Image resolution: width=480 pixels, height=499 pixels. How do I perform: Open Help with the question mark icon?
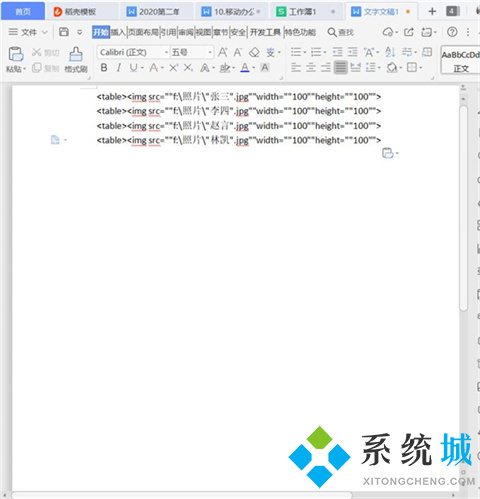(452, 32)
